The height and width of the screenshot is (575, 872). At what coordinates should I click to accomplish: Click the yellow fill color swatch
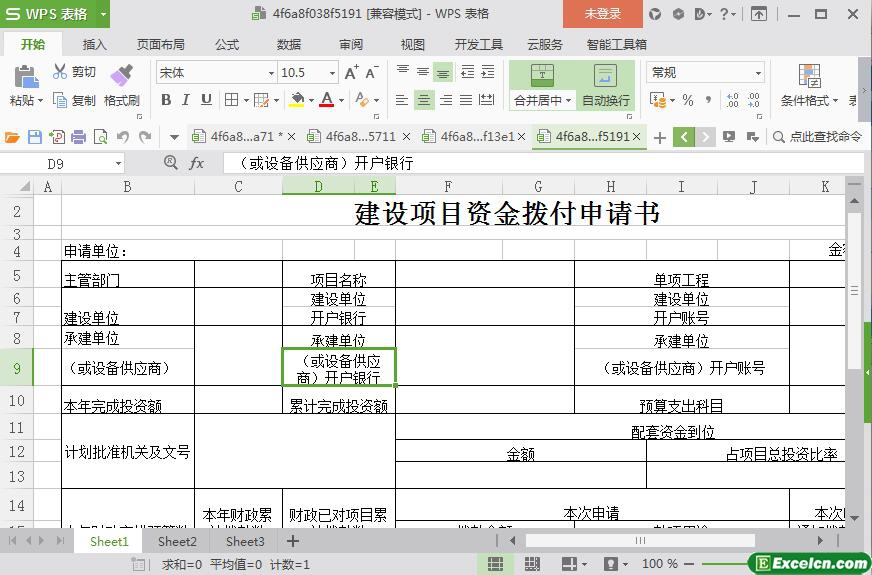297,100
